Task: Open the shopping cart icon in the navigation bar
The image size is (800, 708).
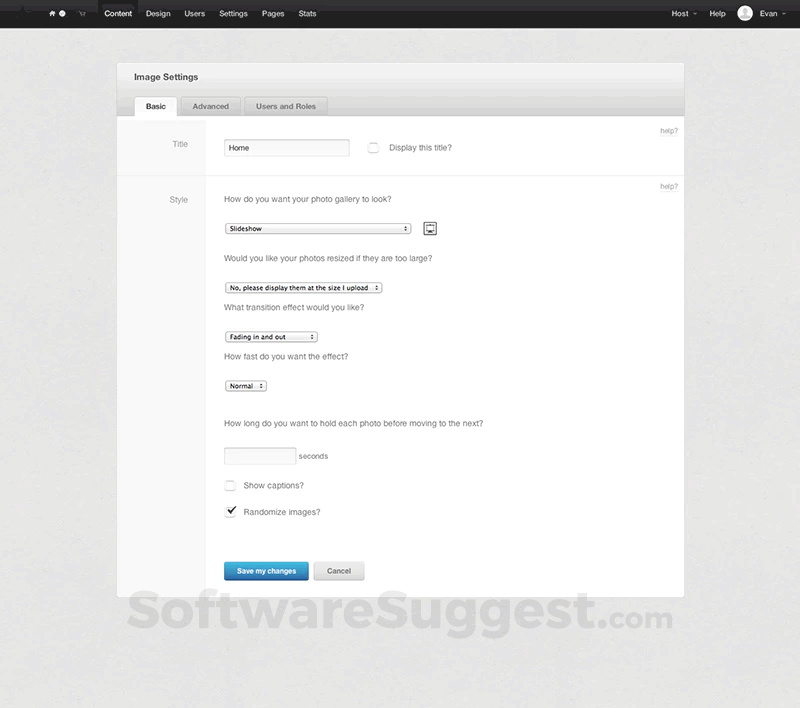Action: coord(82,13)
